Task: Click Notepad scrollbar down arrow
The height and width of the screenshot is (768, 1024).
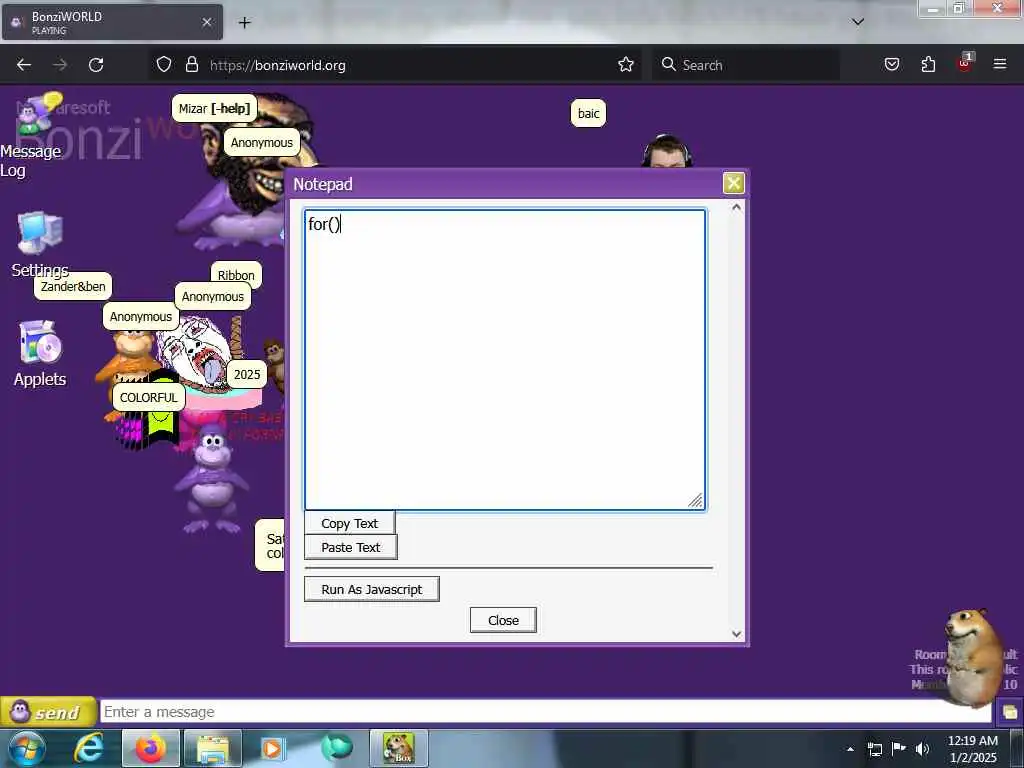Action: pos(737,634)
